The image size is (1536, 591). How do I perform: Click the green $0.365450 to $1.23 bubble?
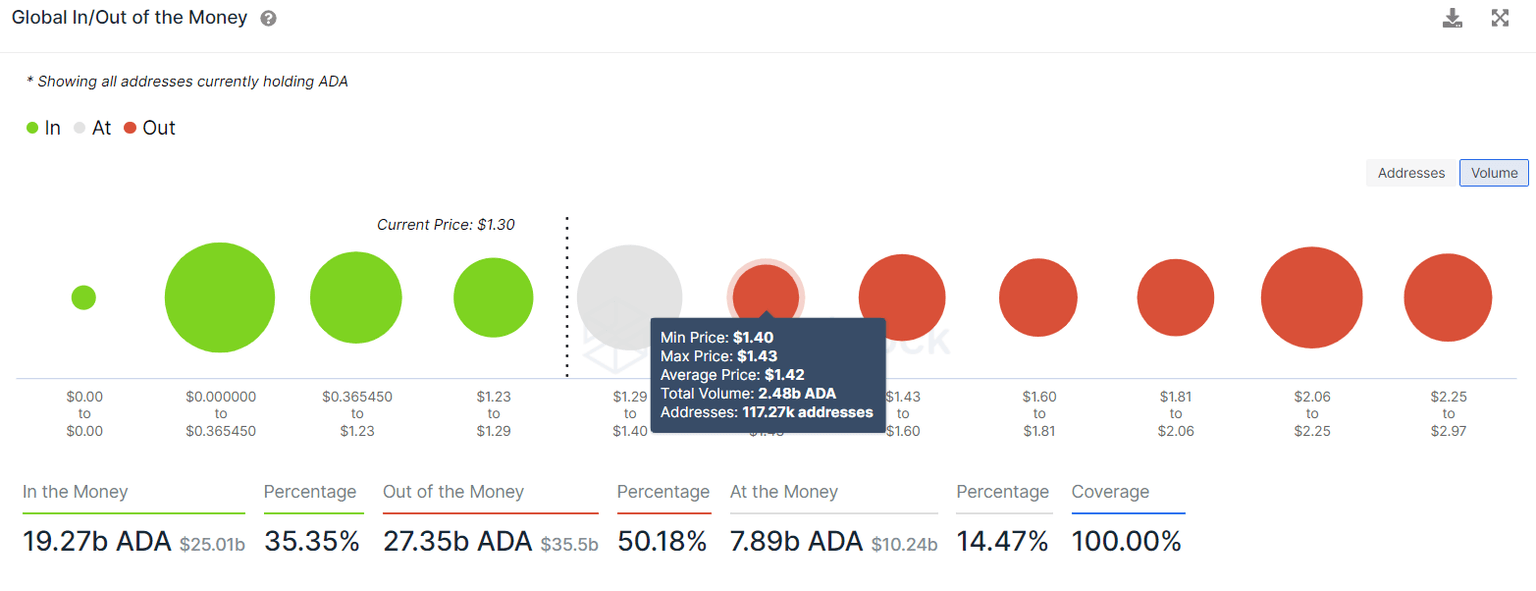point(356,298)
